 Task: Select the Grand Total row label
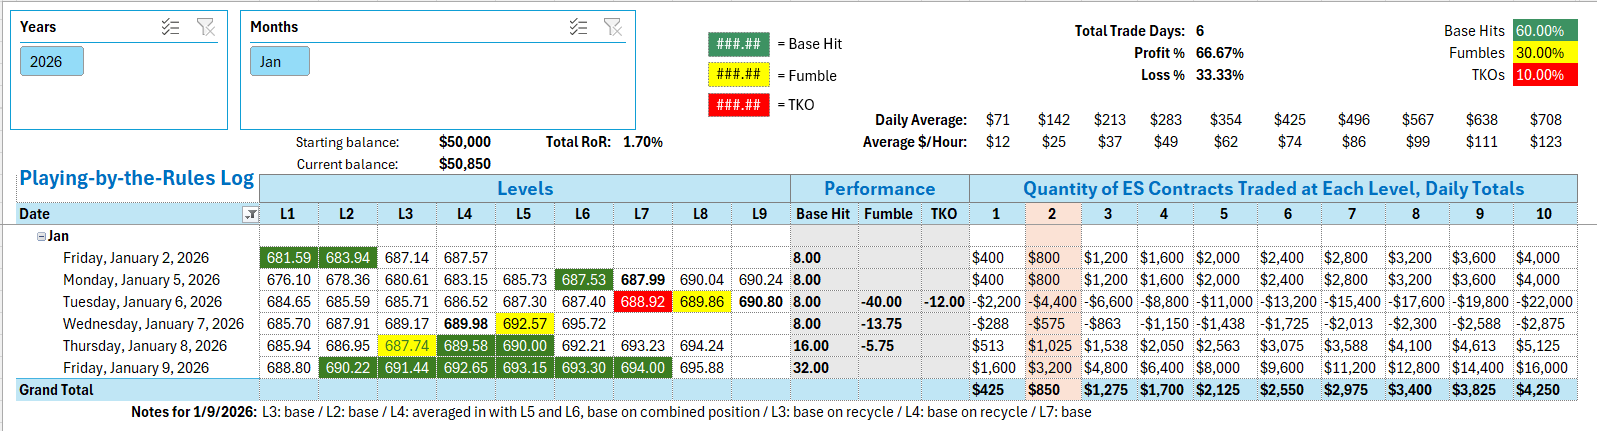56,390
